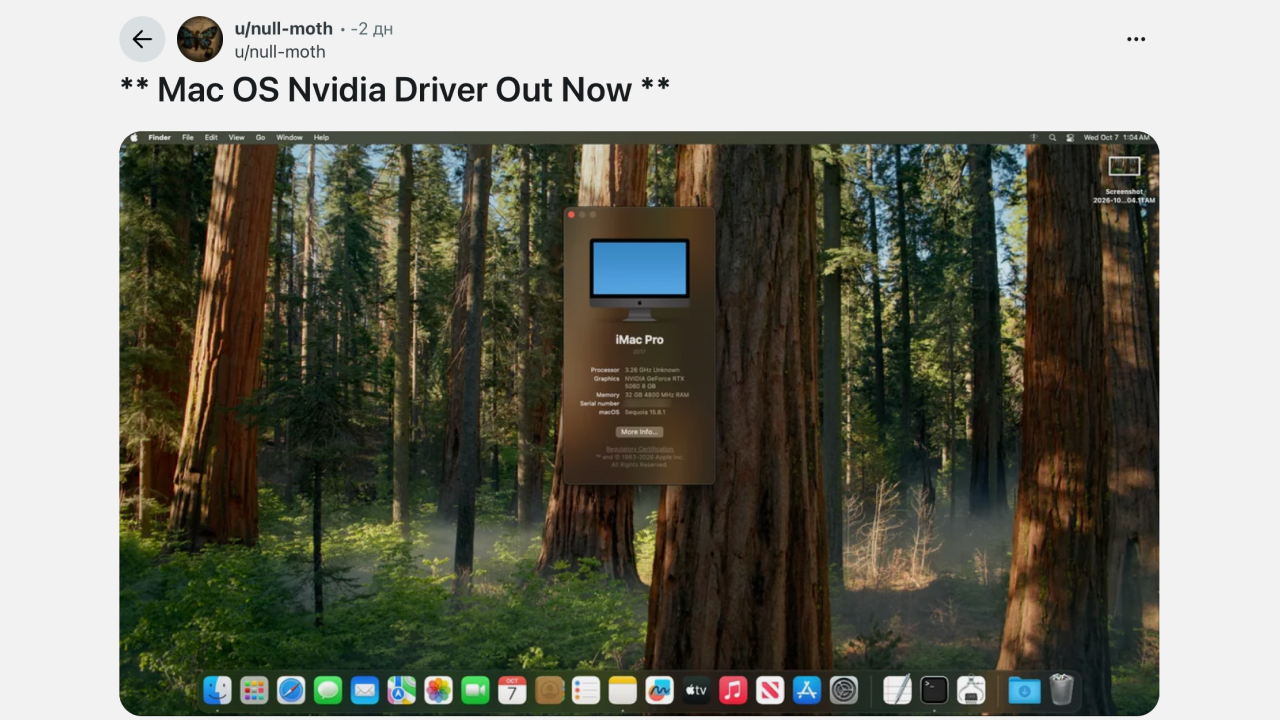The width and height of the screenshot is (1280, 720).
Task: Open Calendar in the Dock
Action: (512, 690)
